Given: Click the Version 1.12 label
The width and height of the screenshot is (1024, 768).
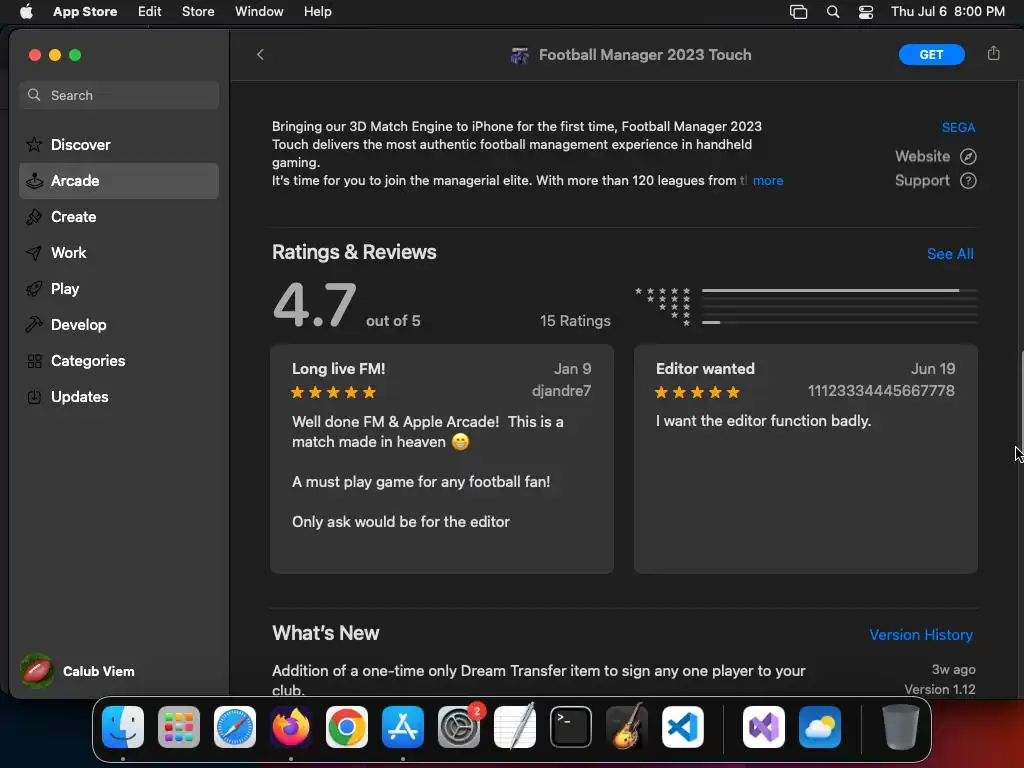Looking at the screenshot, I should (940, 689).
